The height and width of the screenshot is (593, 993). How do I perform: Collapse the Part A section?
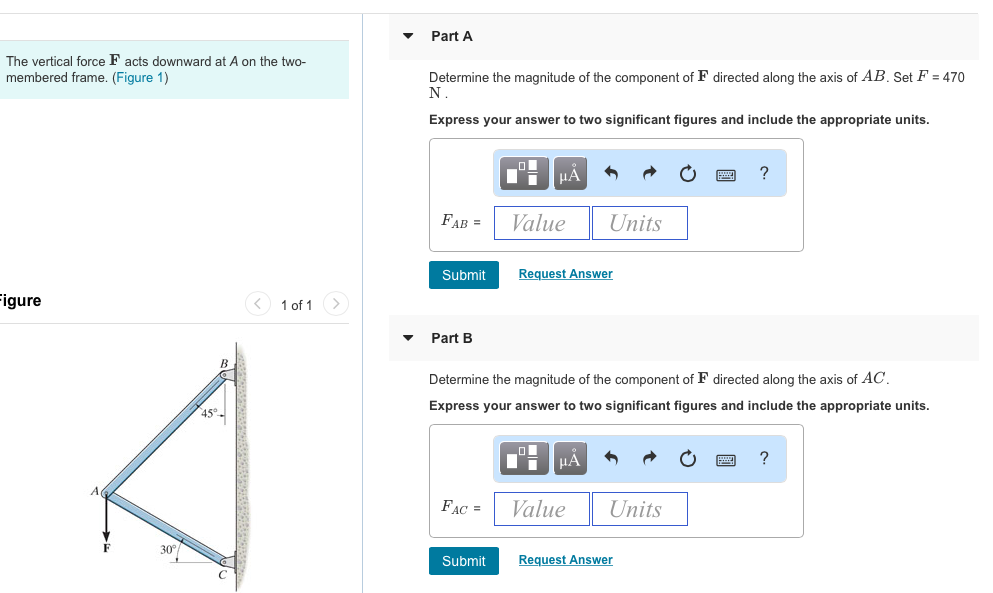click(407, 35)
